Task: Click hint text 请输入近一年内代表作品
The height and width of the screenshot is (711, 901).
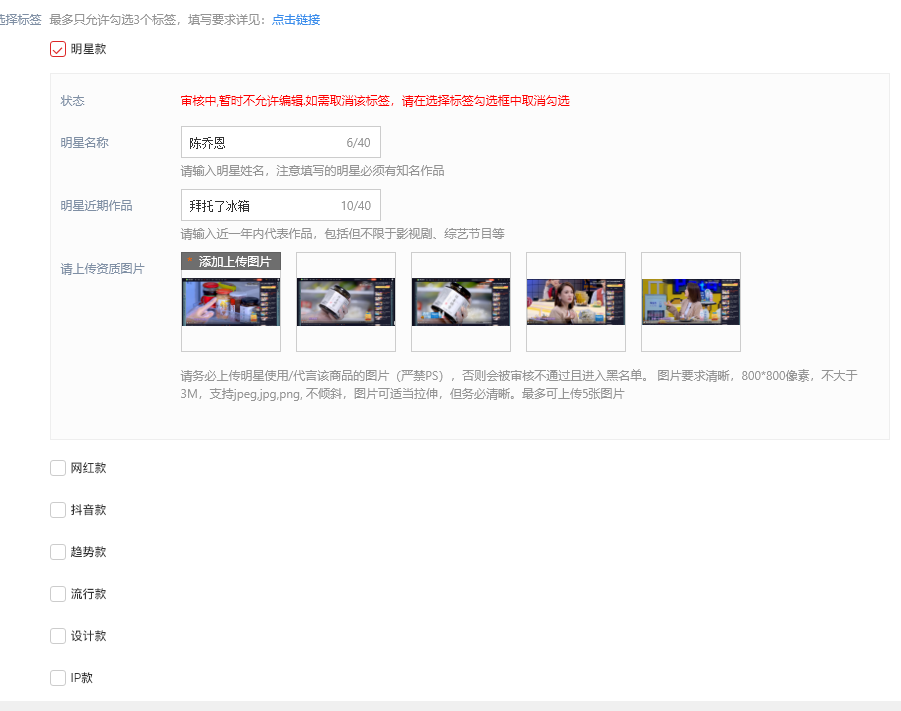Action: point(342,234)
